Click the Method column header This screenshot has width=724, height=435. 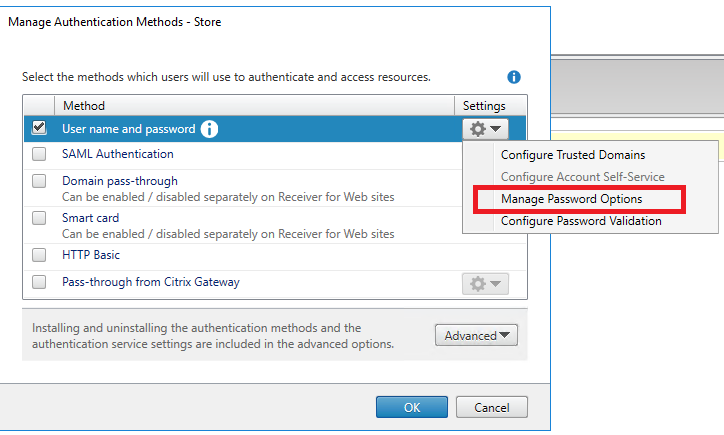coord(84,106)
